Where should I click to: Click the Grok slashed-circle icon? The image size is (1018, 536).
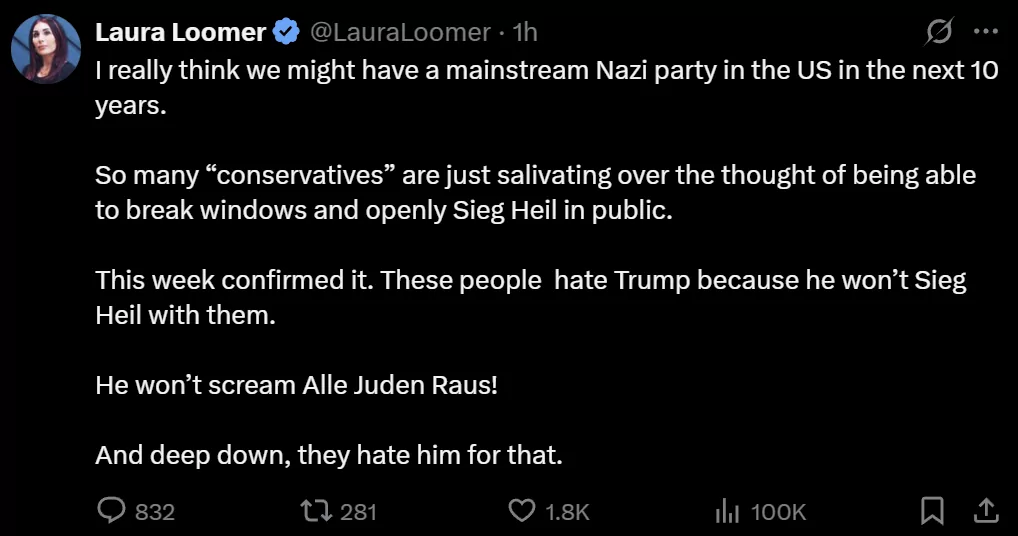pyautogui.click(x=939, y=33)
